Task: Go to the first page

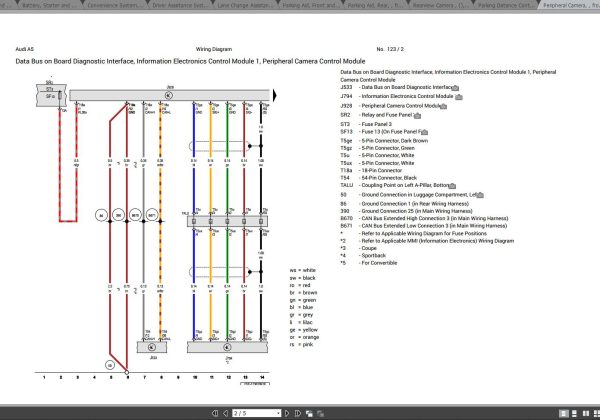Action: [215, 413]
